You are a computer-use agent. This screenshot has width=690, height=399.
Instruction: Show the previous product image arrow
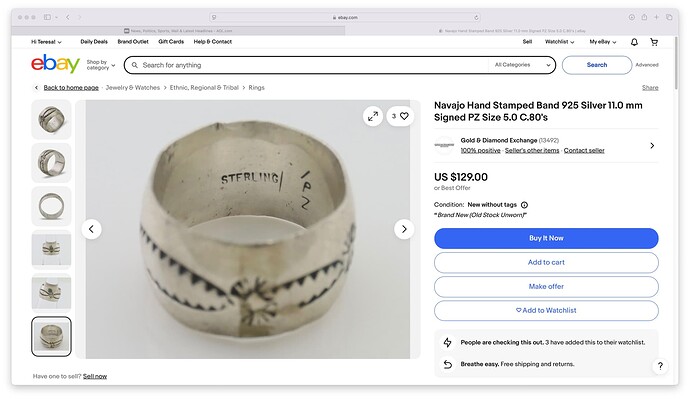92,229
